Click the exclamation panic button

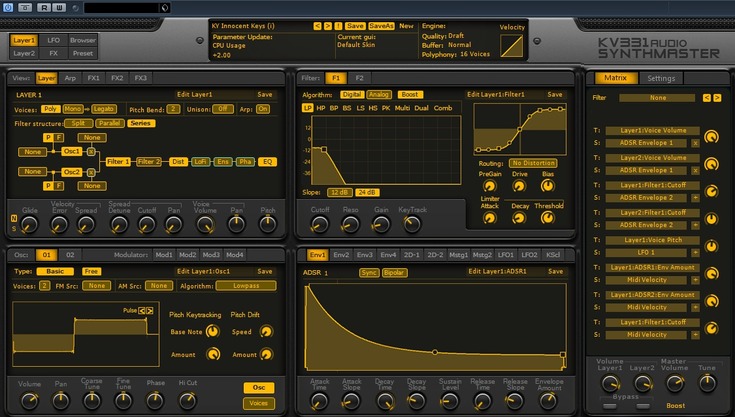[338, 26]
